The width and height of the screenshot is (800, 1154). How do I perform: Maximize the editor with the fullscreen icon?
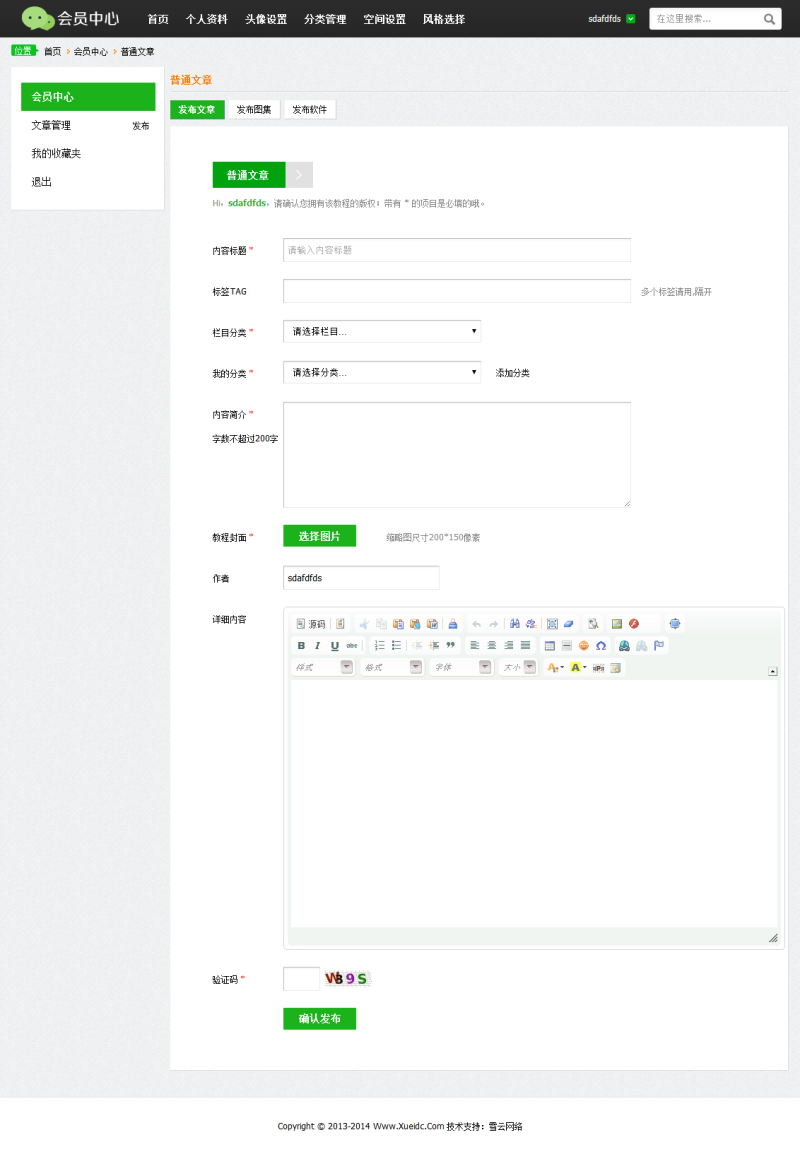675,624
